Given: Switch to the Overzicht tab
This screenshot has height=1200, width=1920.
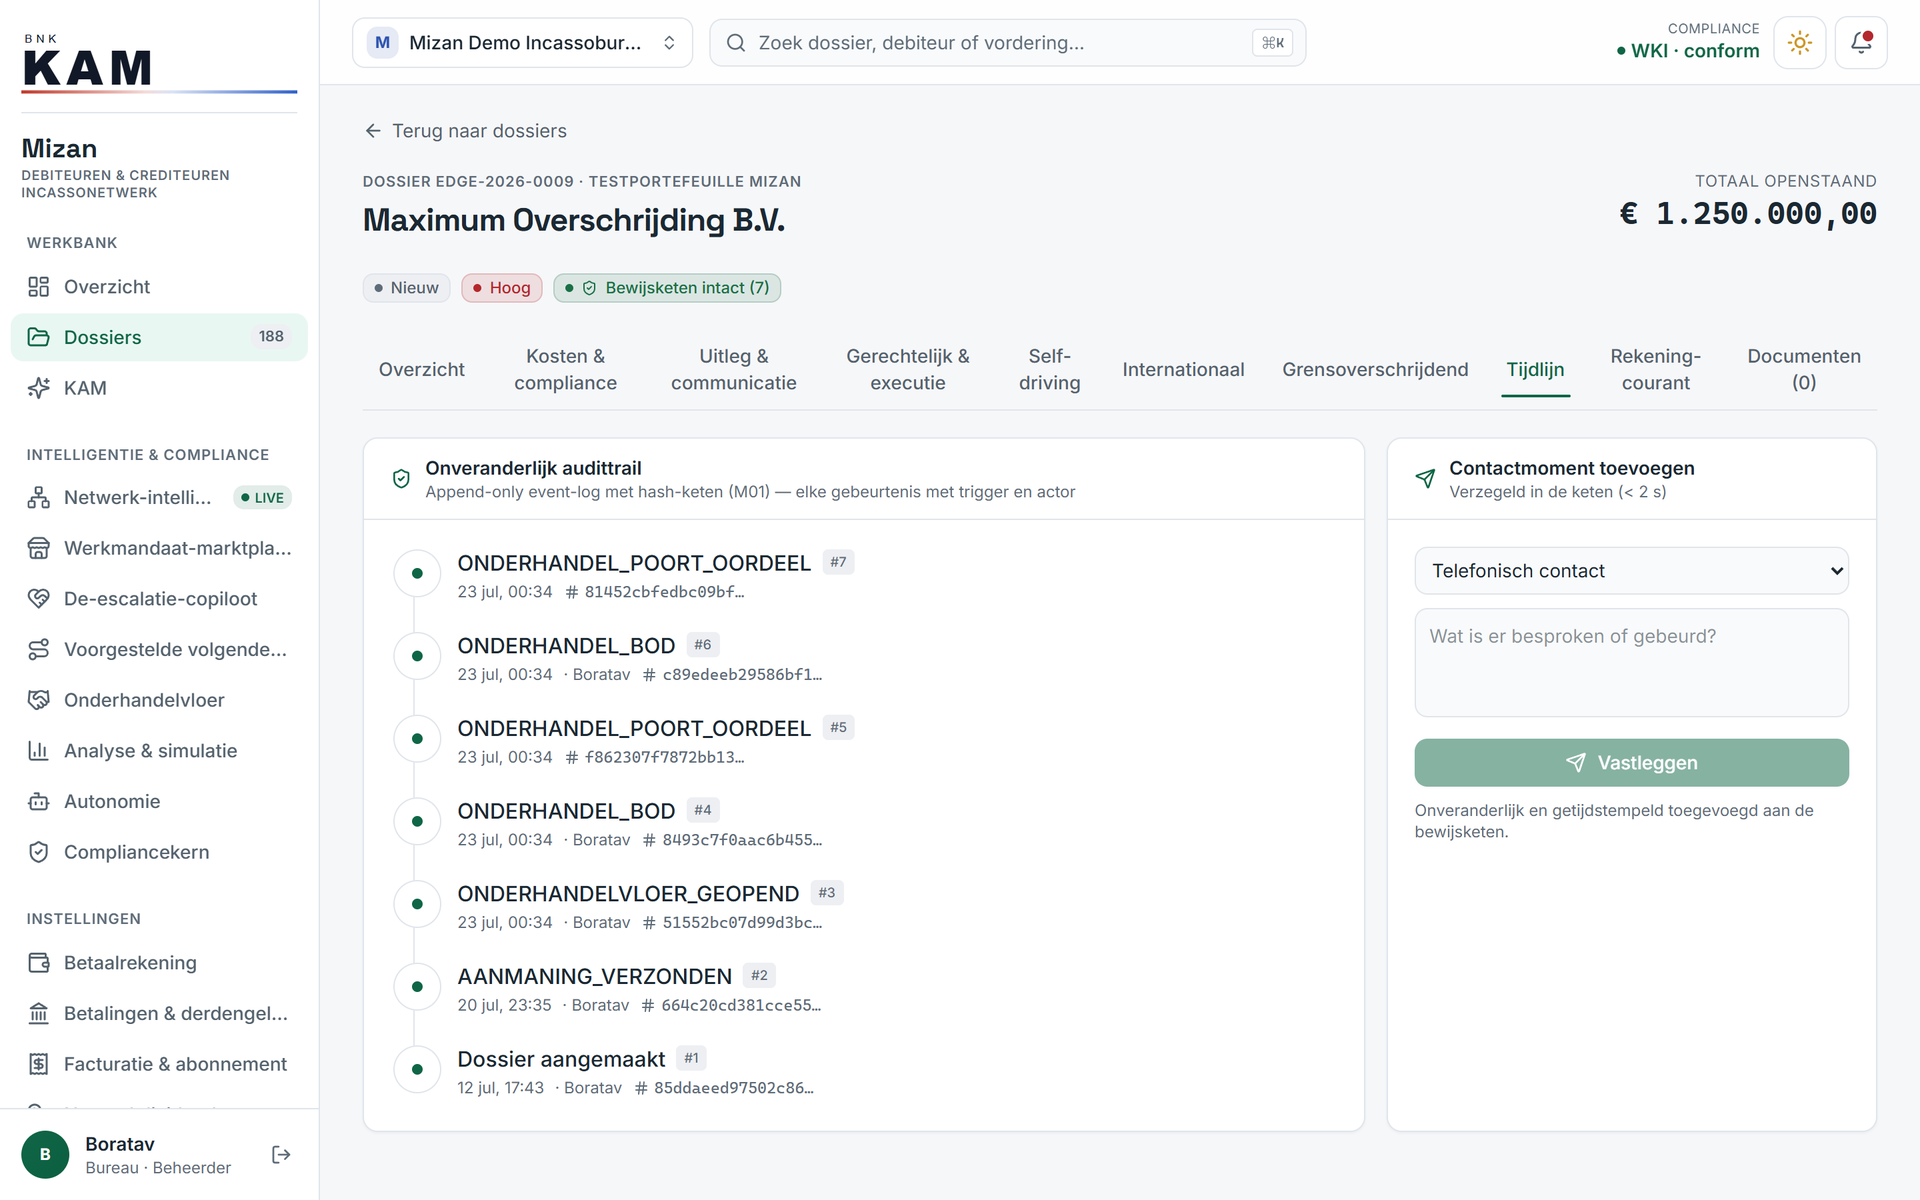Looking at the screenshot, I should (421, 370).
